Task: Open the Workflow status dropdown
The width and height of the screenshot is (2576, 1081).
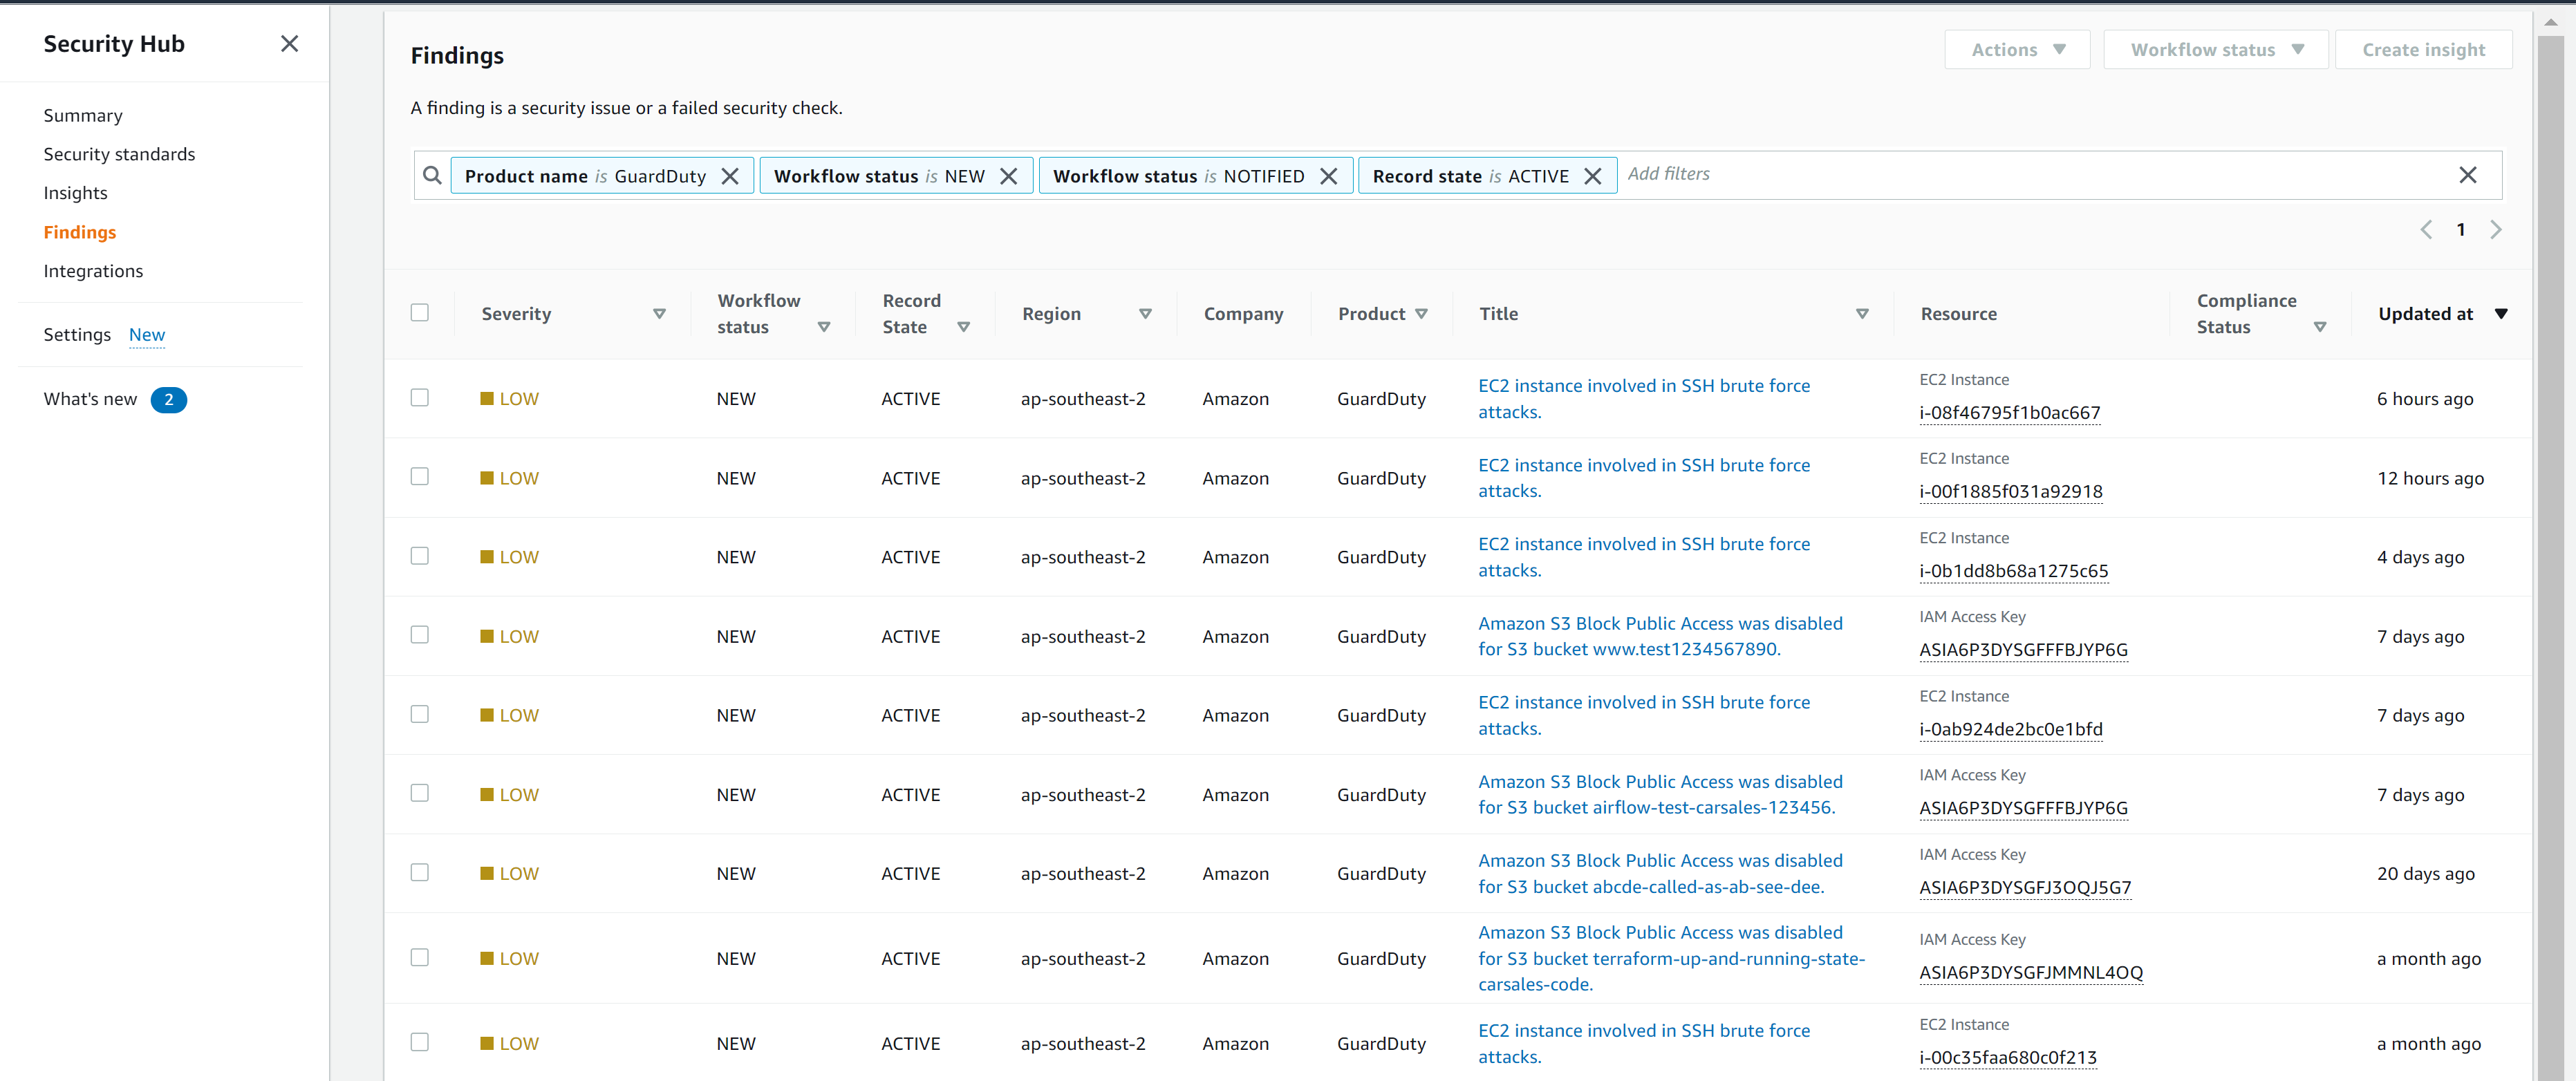Action: (x=2215, y=49)
